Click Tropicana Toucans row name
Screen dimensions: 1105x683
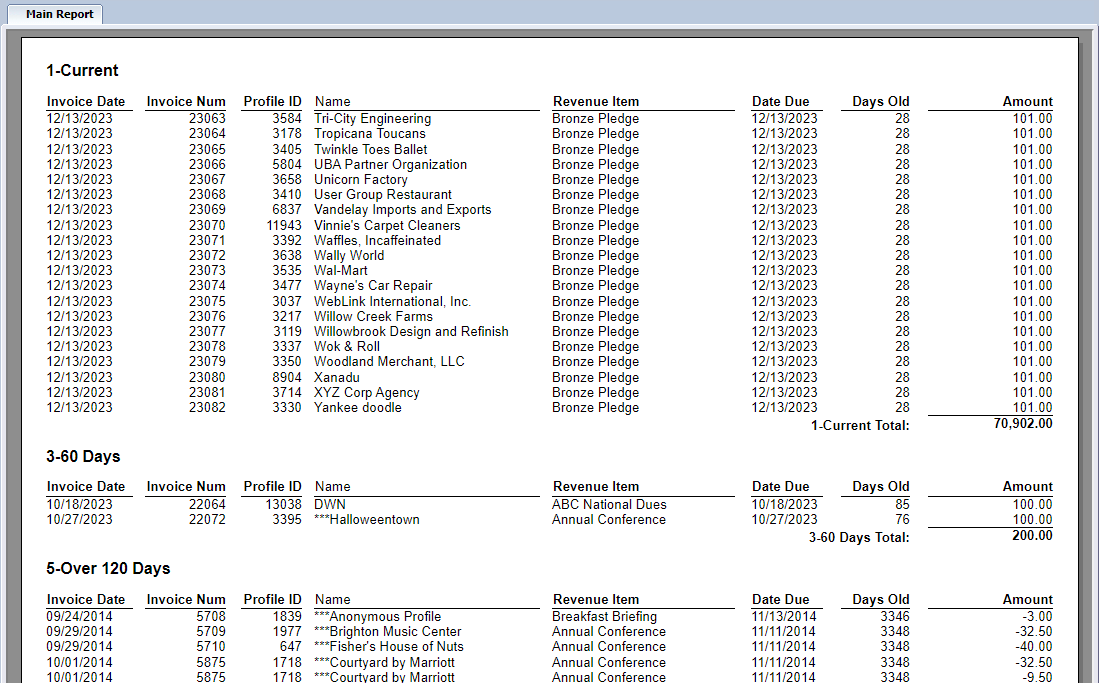coord(370,134)
